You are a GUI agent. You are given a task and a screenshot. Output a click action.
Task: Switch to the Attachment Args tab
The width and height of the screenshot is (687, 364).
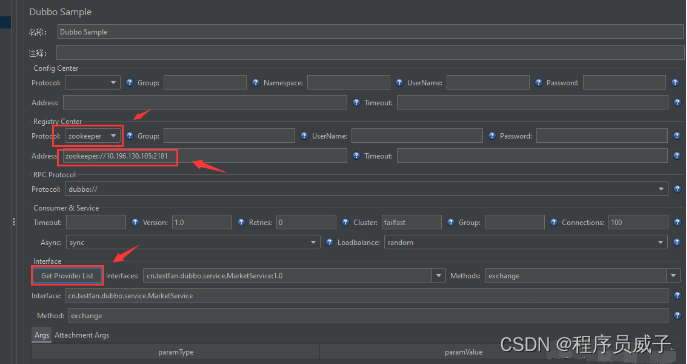click(x=82, y=336)
